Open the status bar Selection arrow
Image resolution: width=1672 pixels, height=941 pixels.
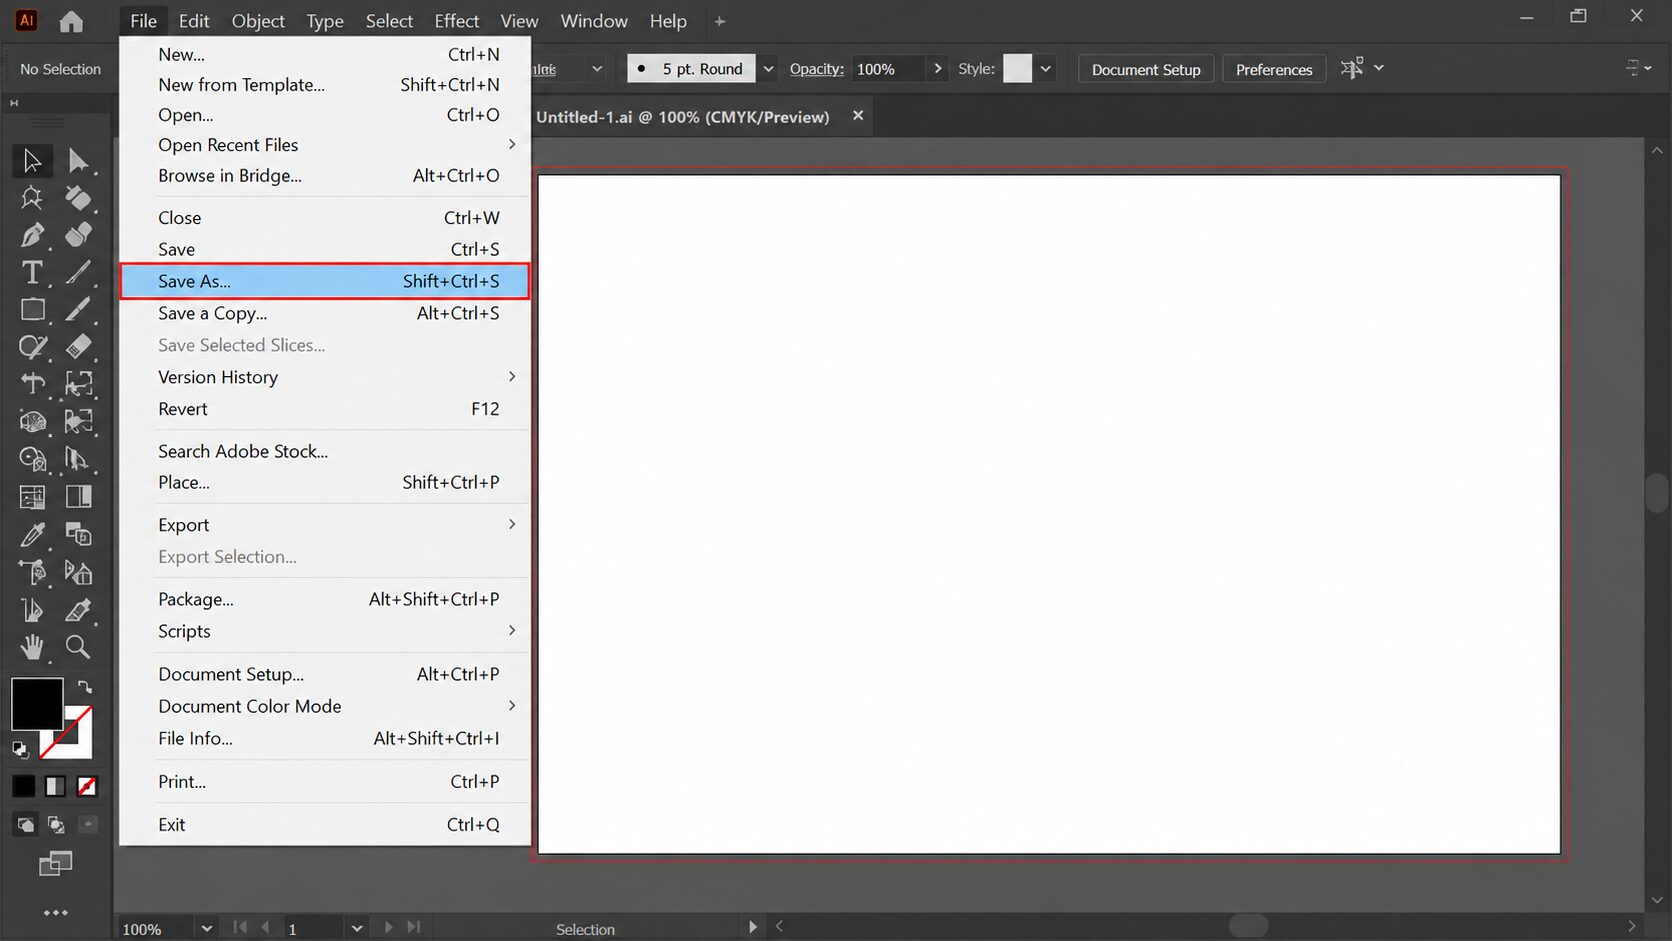(x=752, y=927)
